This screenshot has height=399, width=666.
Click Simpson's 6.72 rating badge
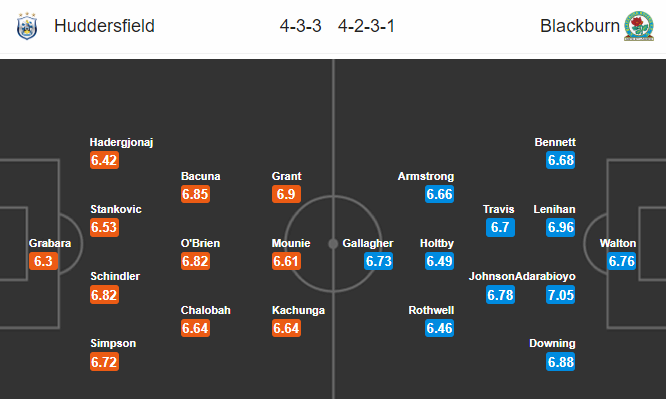coord(104,362)
